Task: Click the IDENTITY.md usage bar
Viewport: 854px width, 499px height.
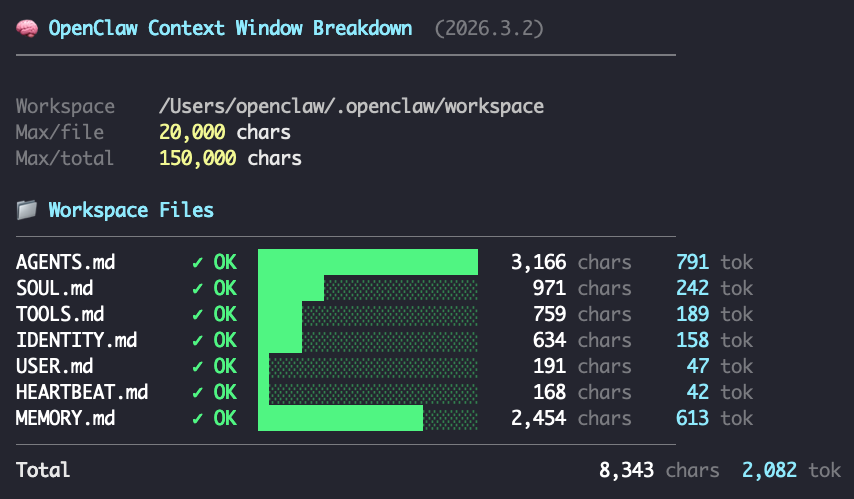Action: [368, 340]
